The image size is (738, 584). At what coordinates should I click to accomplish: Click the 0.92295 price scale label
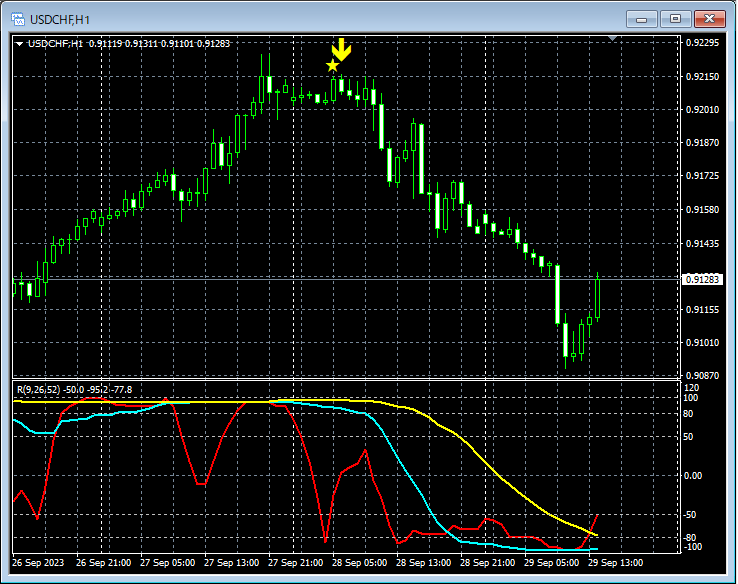coord(702,43)
